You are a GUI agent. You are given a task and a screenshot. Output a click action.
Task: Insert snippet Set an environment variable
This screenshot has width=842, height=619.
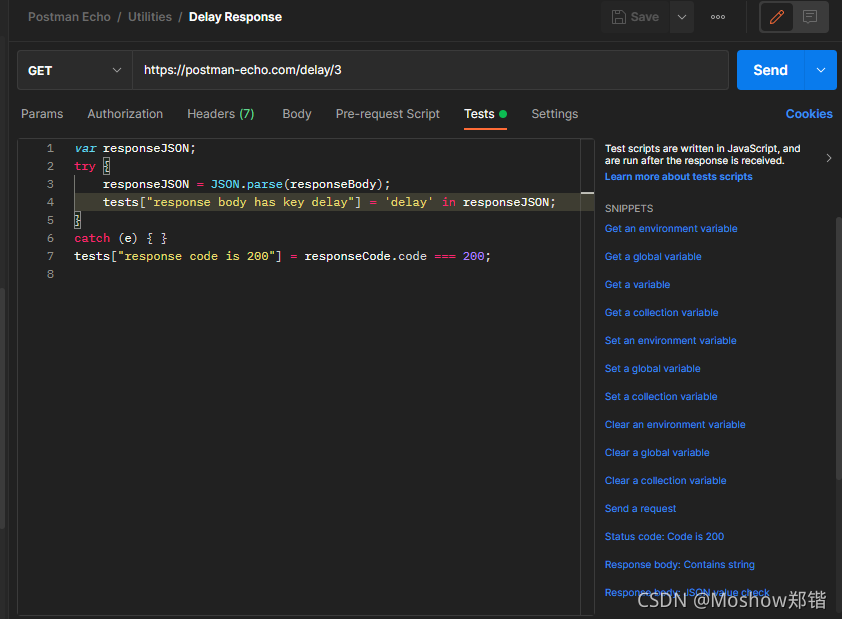pos(670,340)
